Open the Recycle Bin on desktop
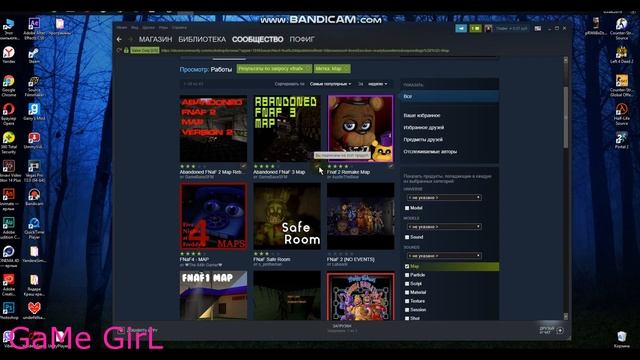 621,340
